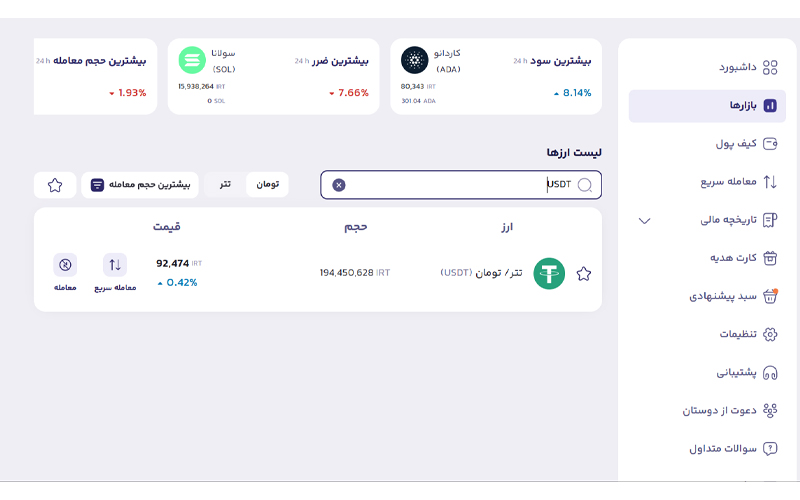Click the Cardano ADA coin icon

pyautogui.click(x=414, y=60)
